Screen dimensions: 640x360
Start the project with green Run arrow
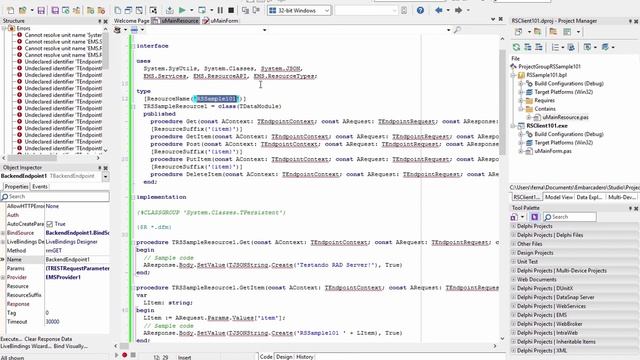[182, 10]
